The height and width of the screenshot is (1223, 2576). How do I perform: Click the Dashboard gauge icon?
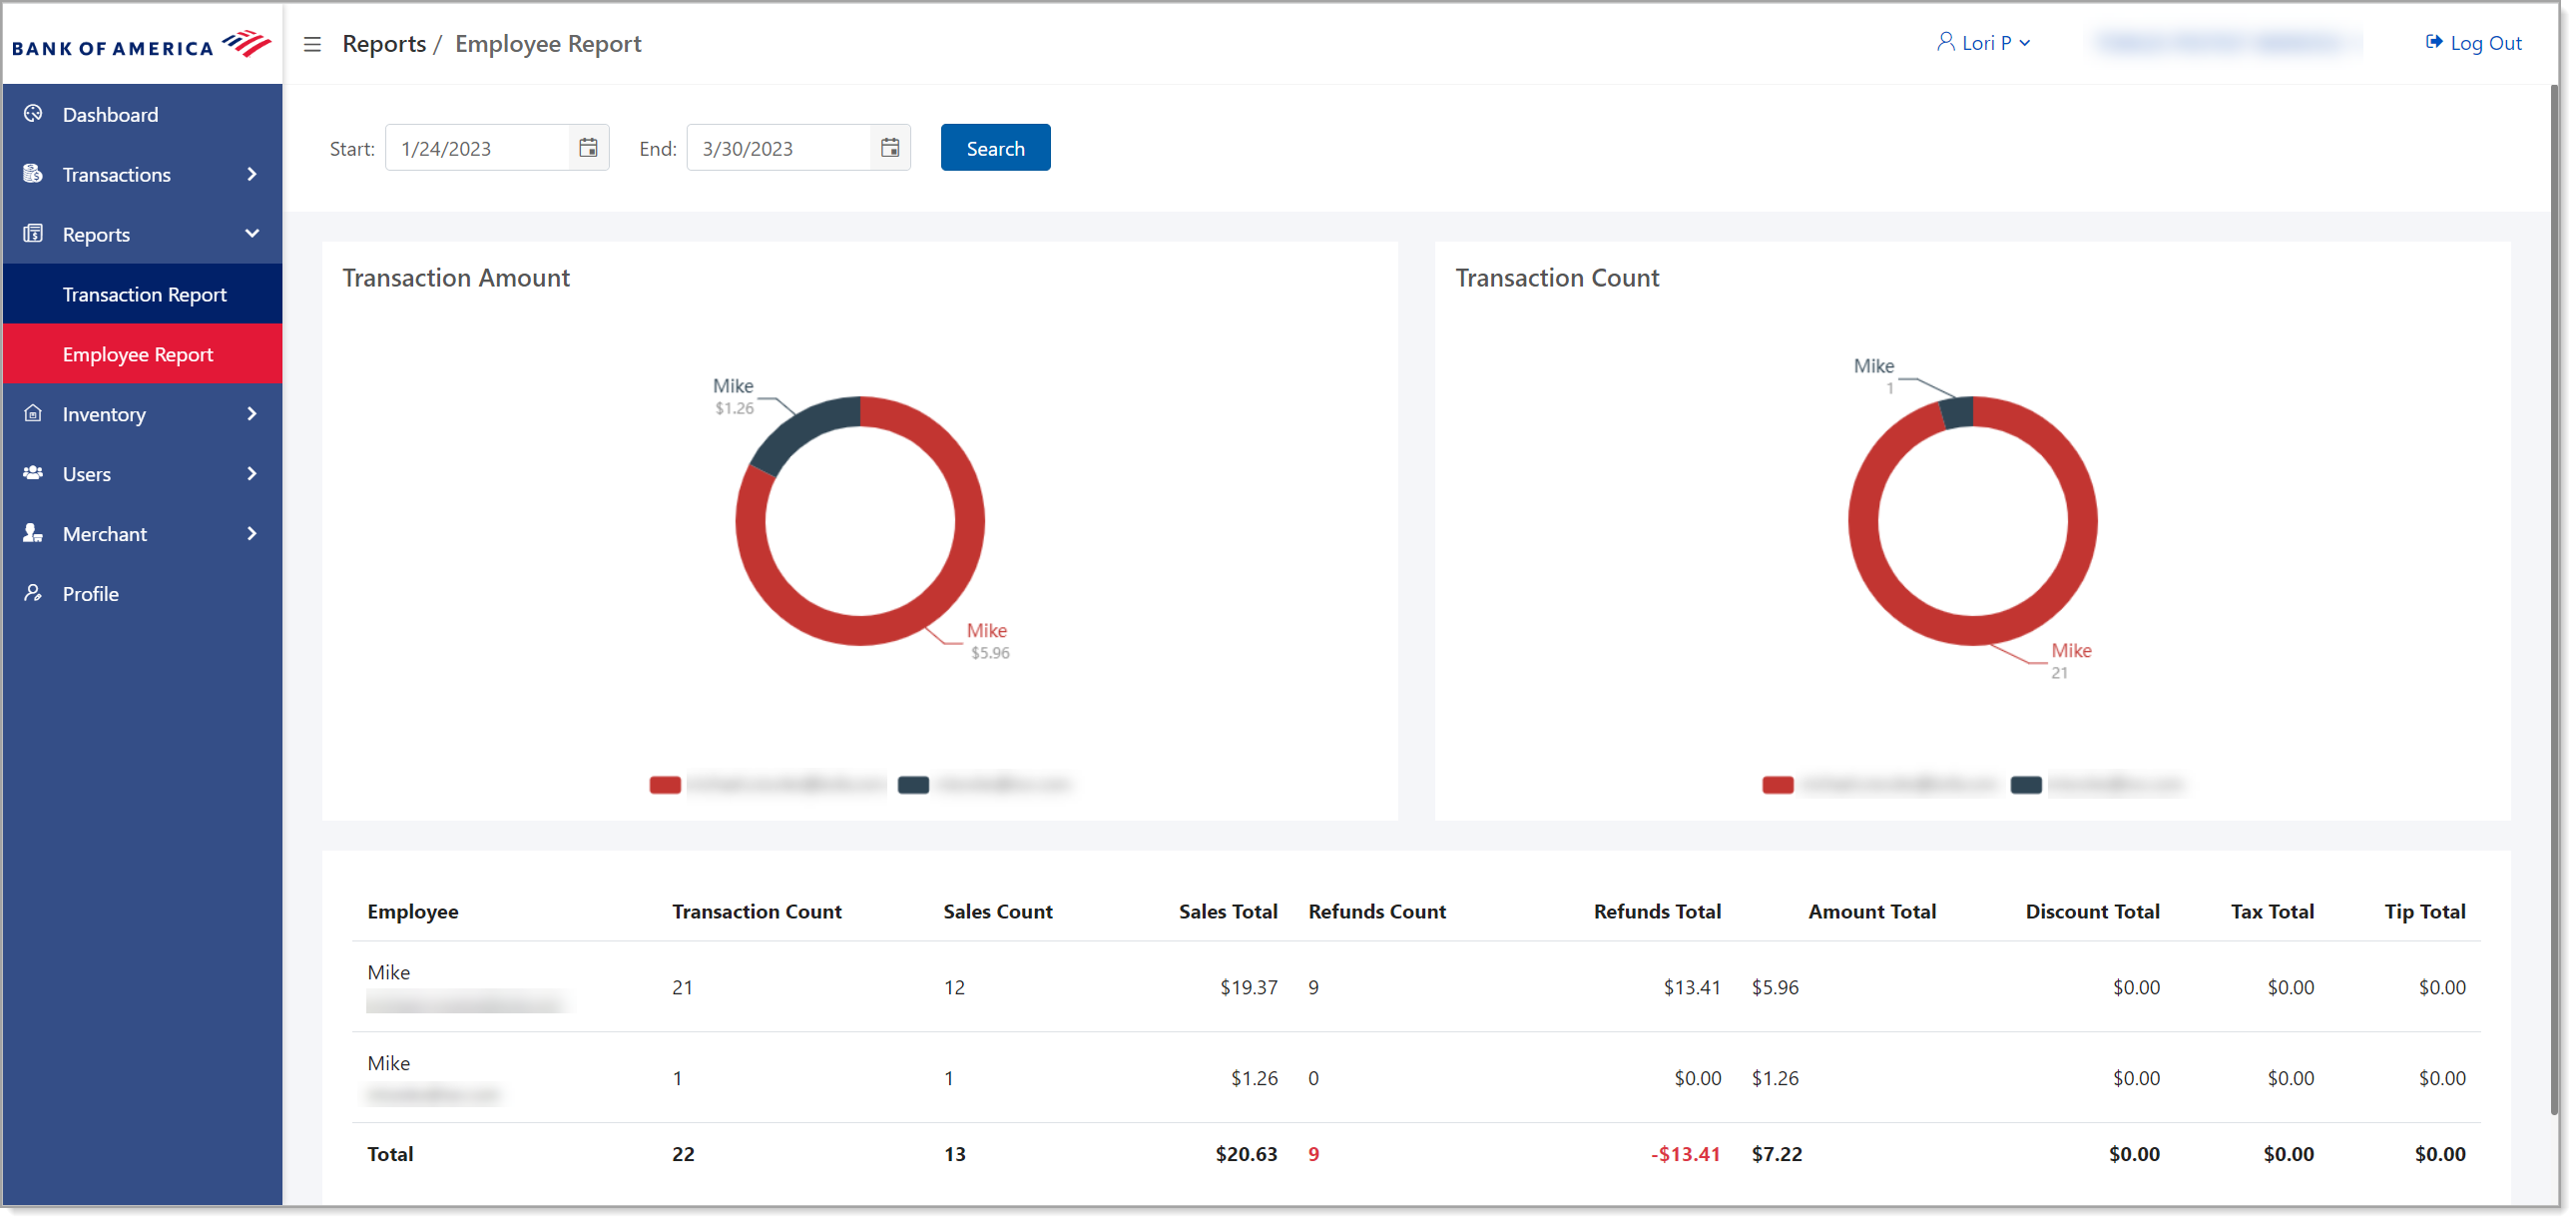(33, 114)
